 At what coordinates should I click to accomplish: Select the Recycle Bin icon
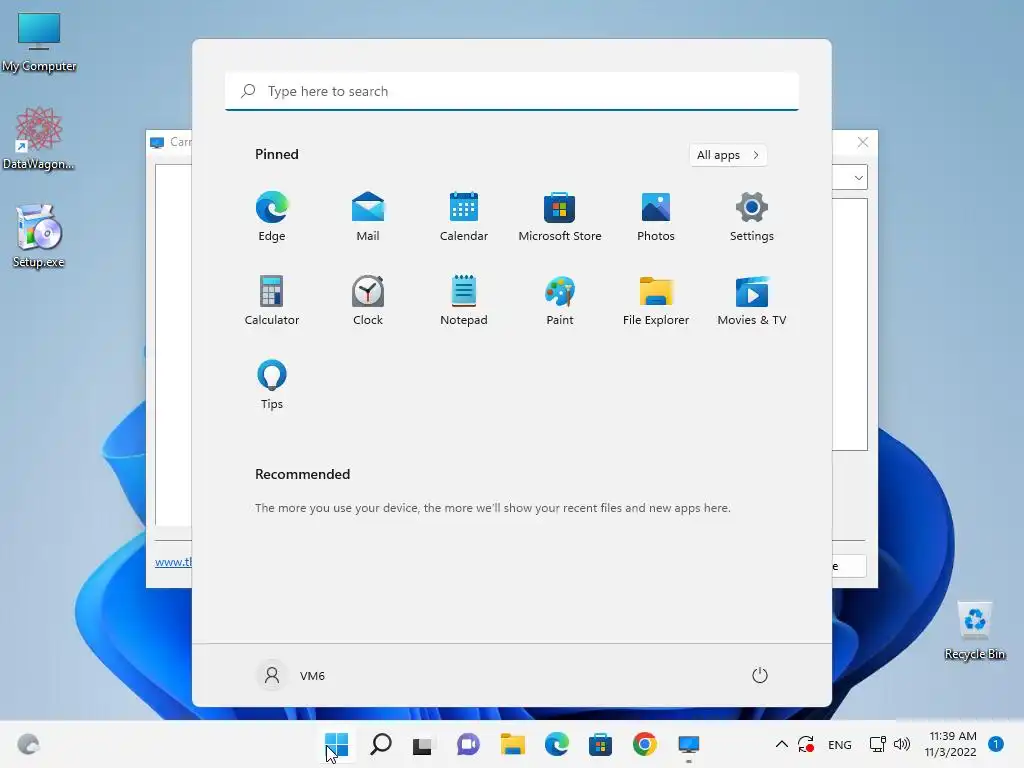tap(974, 631)
